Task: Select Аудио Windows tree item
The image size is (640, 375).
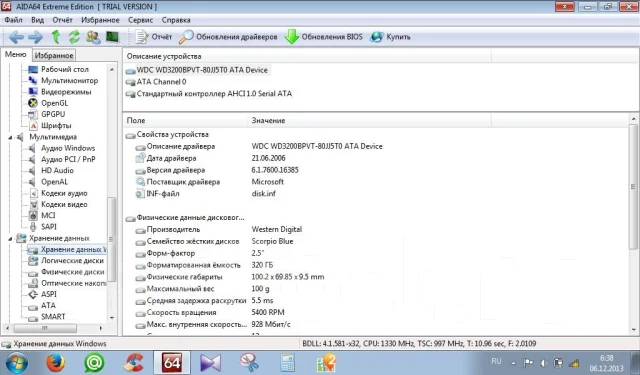Action: (68, 148)
